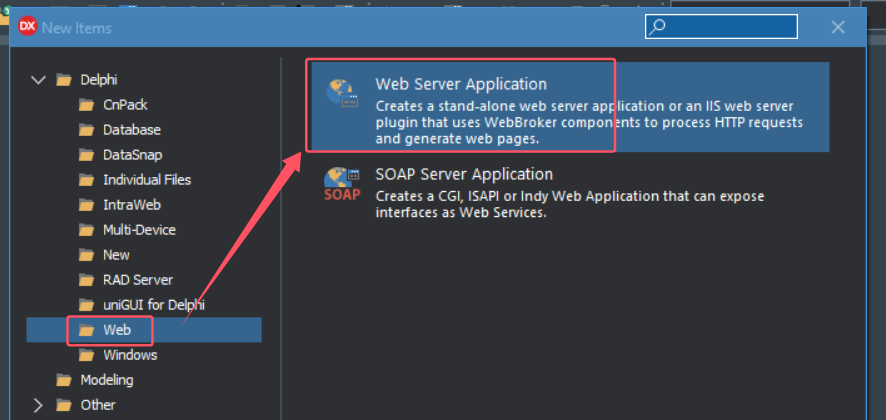Select the Database folder icon
The width and height of the screenshot is (886, 420).
86,130
